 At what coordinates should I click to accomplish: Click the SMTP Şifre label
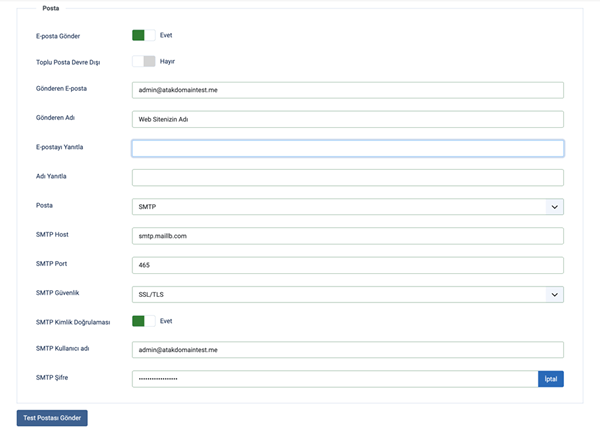coord(52,377)
